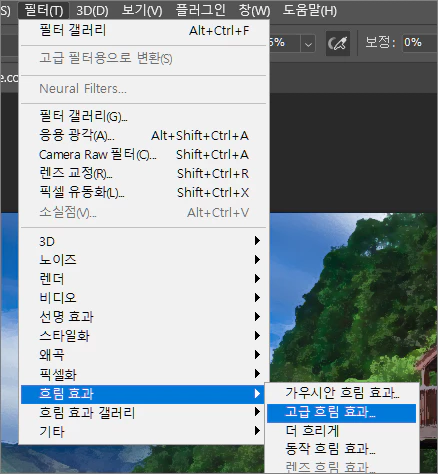The width and height of the screenshot is (438, 474).
Task: Open 렌즈 교정(R)... filter
Action: (144, 173)
